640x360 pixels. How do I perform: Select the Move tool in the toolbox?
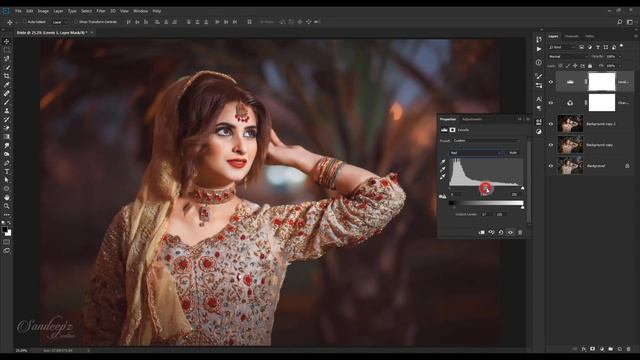click(x=7, y=42)
